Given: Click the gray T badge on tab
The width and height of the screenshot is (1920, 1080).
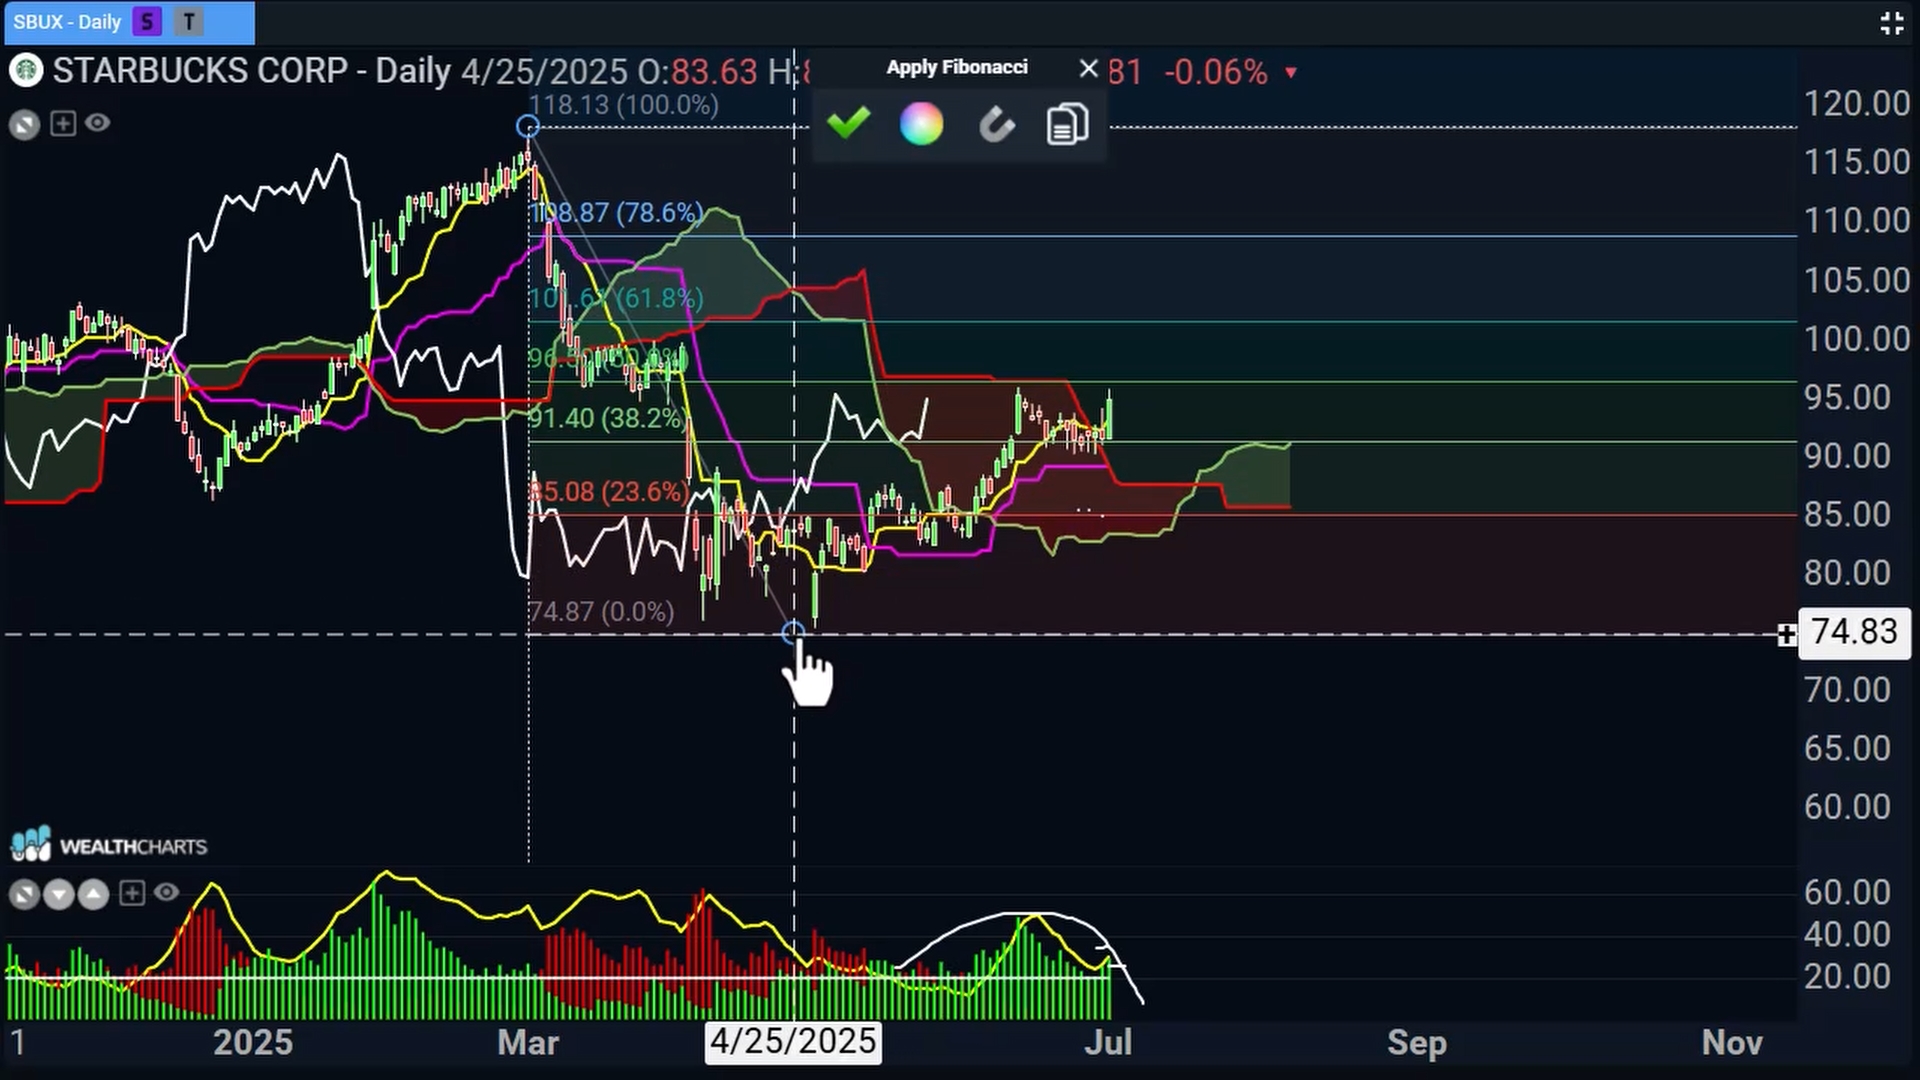Looking at the screenshot, I should [189, 22].
